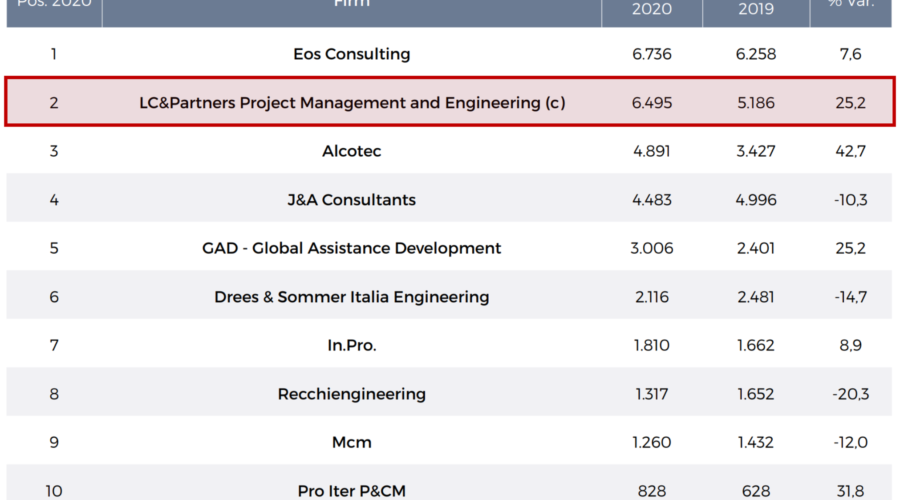Click the 3.427 value for Alcotec
This screenshot has width=900, height=500.
[756, 151]
